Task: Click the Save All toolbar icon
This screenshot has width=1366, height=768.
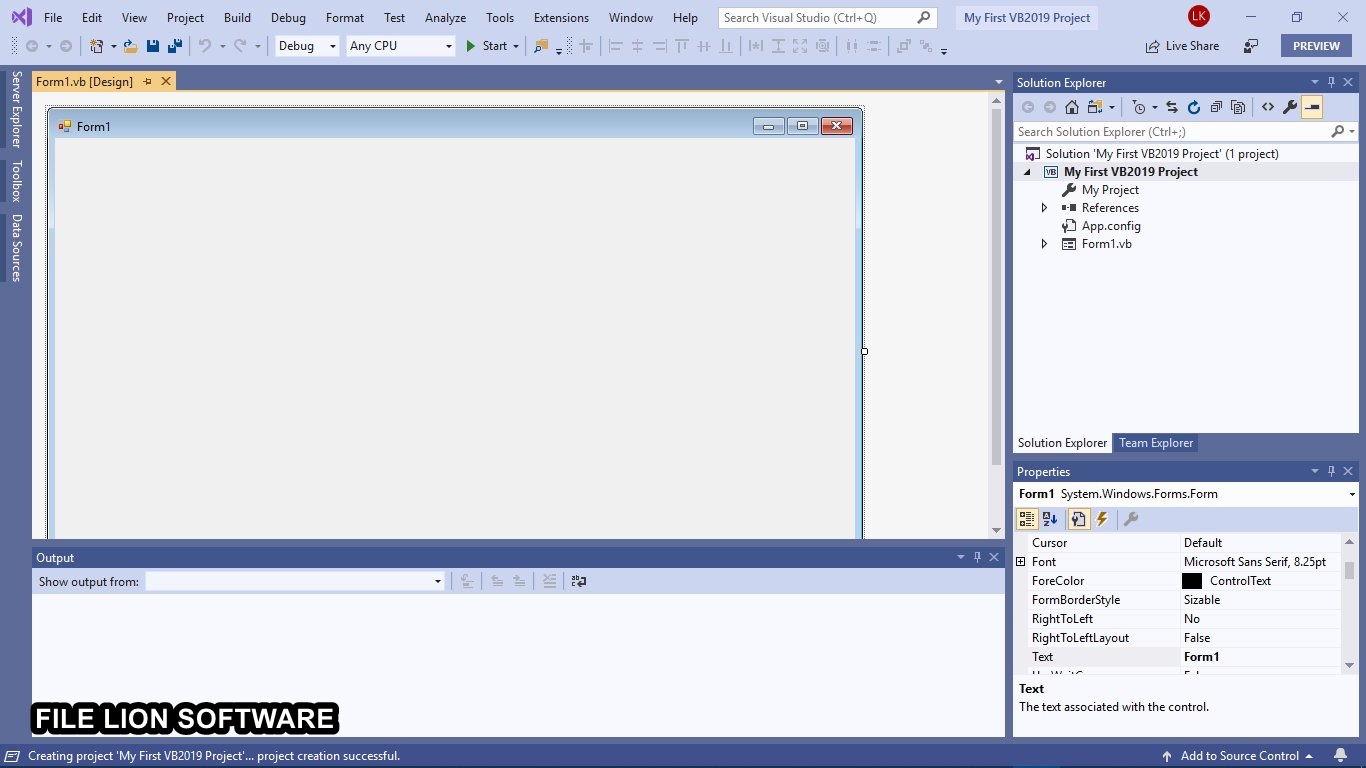Action: (174, 45)
